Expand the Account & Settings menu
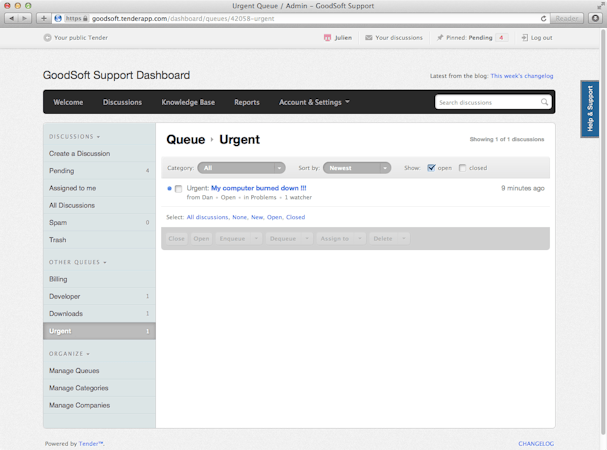 [314, 102]
